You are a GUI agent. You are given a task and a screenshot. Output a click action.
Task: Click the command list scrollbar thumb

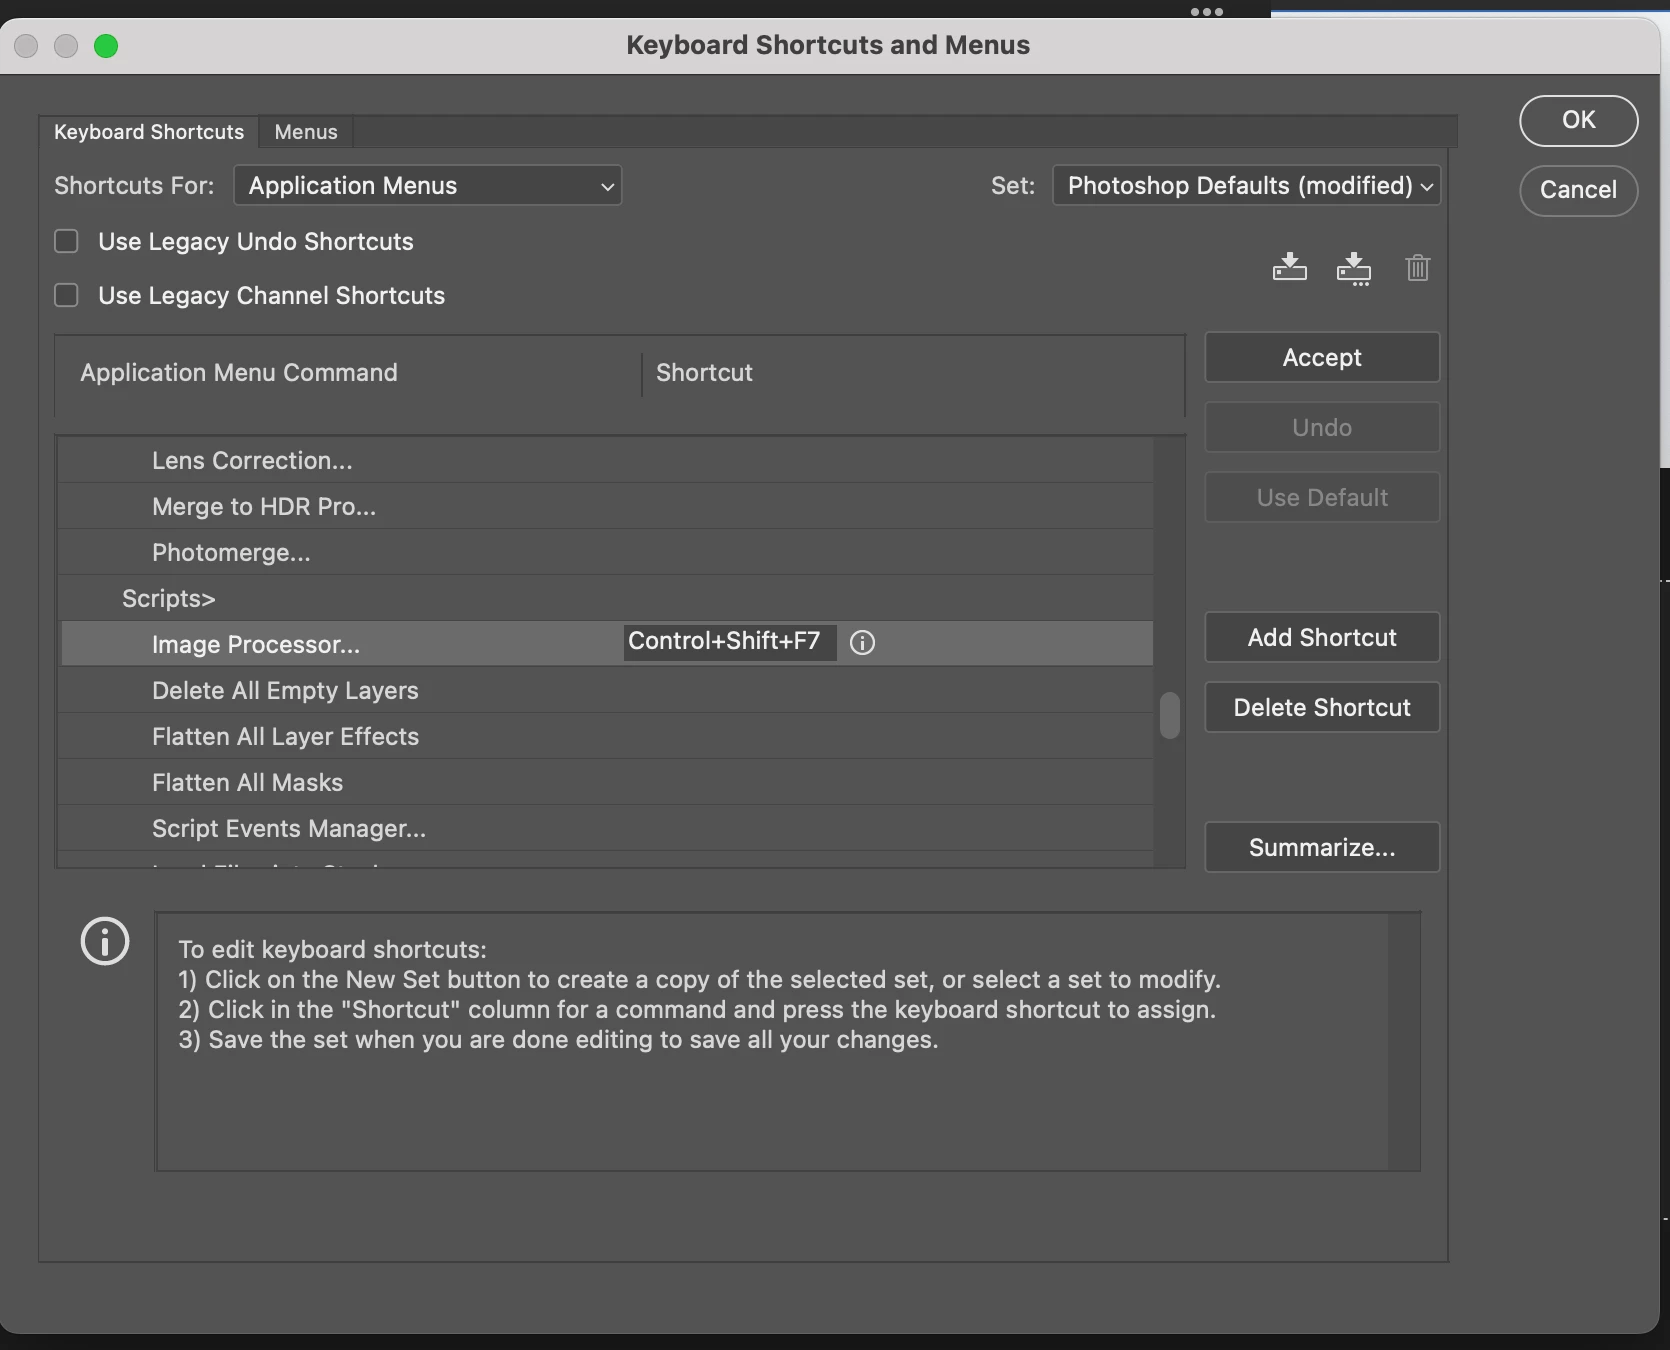click(x=1169, y=715)
